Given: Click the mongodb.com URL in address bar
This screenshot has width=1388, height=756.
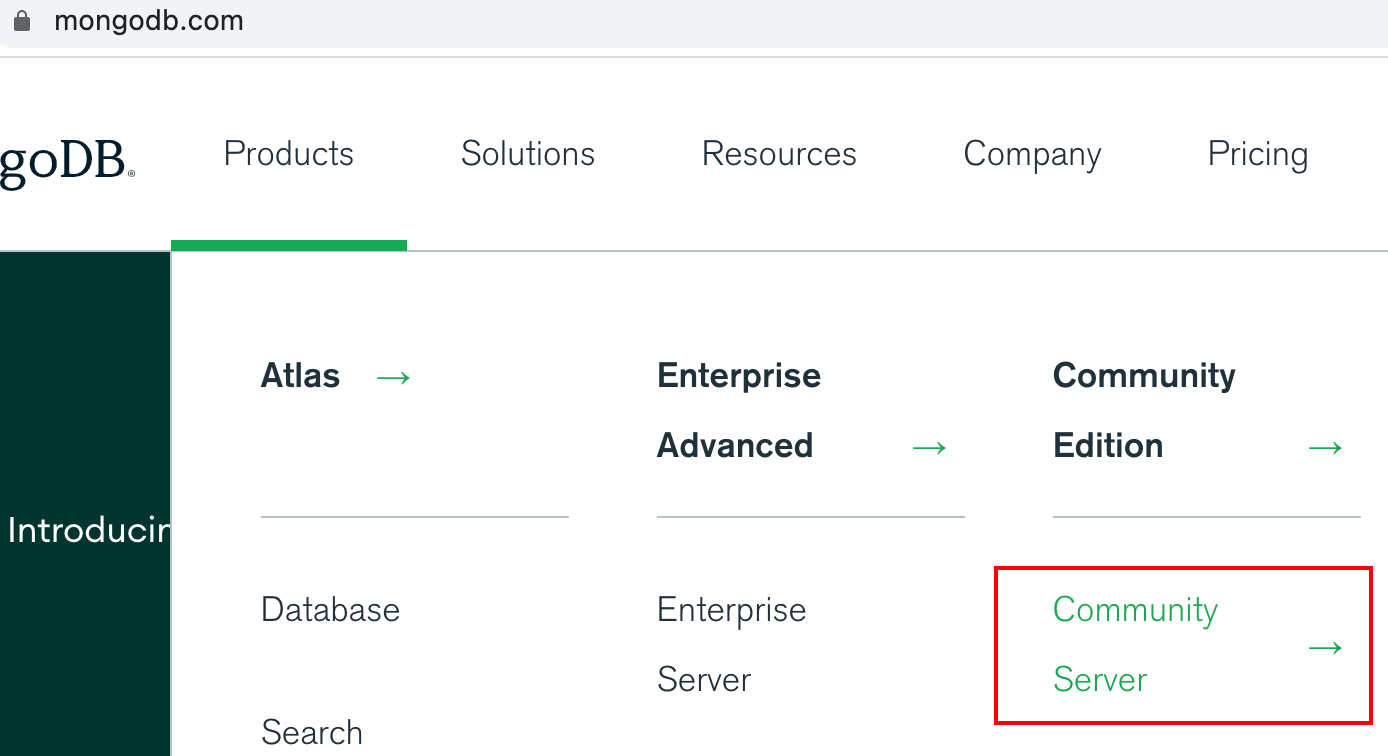Looking at the screenshot, I should [x=149, y=21].
